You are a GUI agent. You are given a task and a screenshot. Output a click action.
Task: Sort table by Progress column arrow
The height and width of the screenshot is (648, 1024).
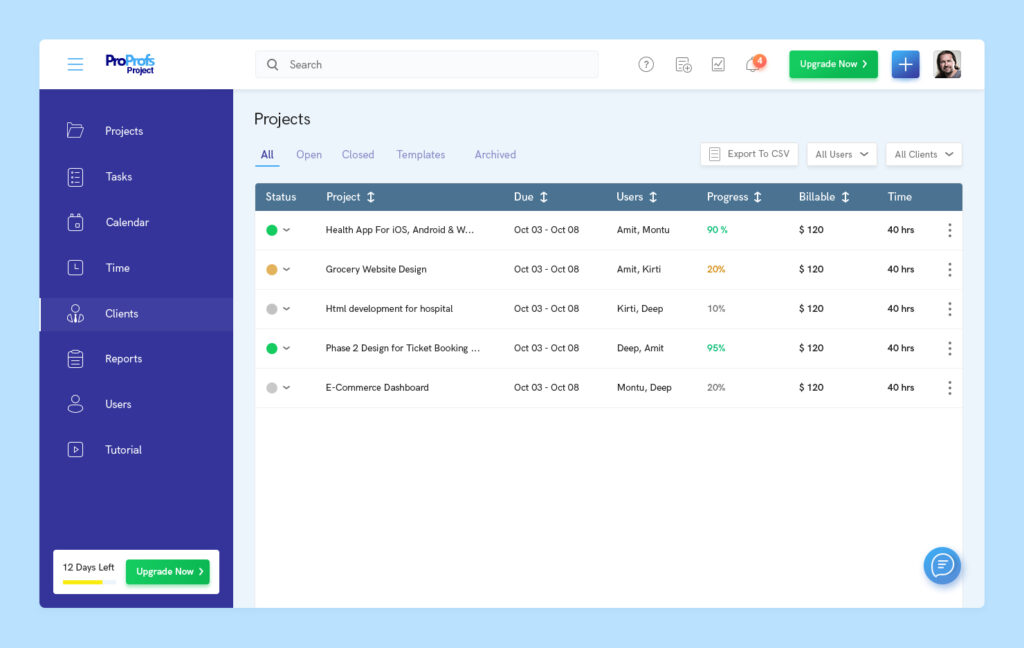click(x=758, y=197)
